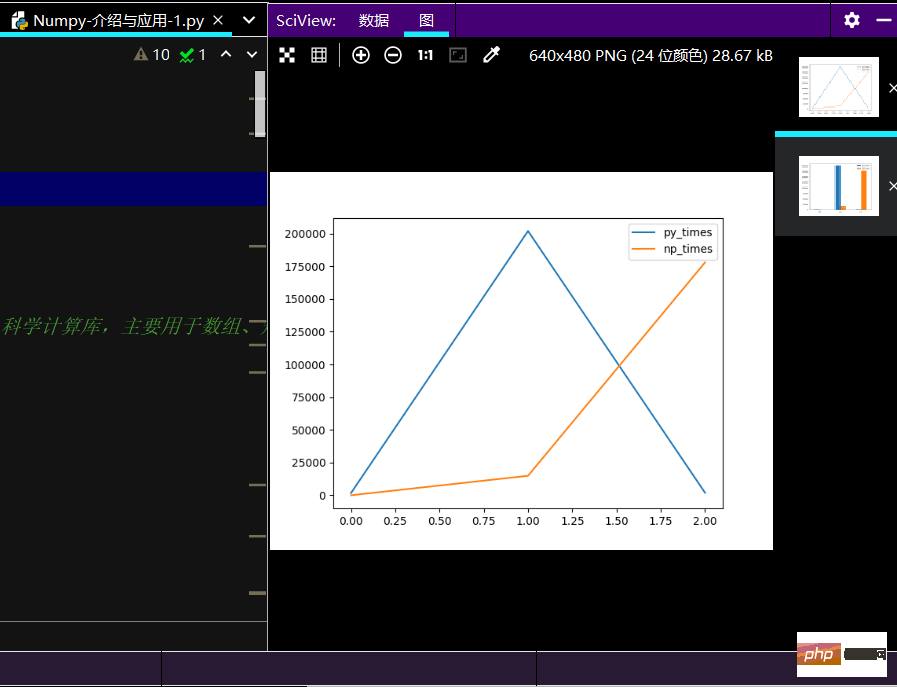The image size is (897, 687).
Task: Open the editor tabs dropdown list
Action: tap(249, 20)
